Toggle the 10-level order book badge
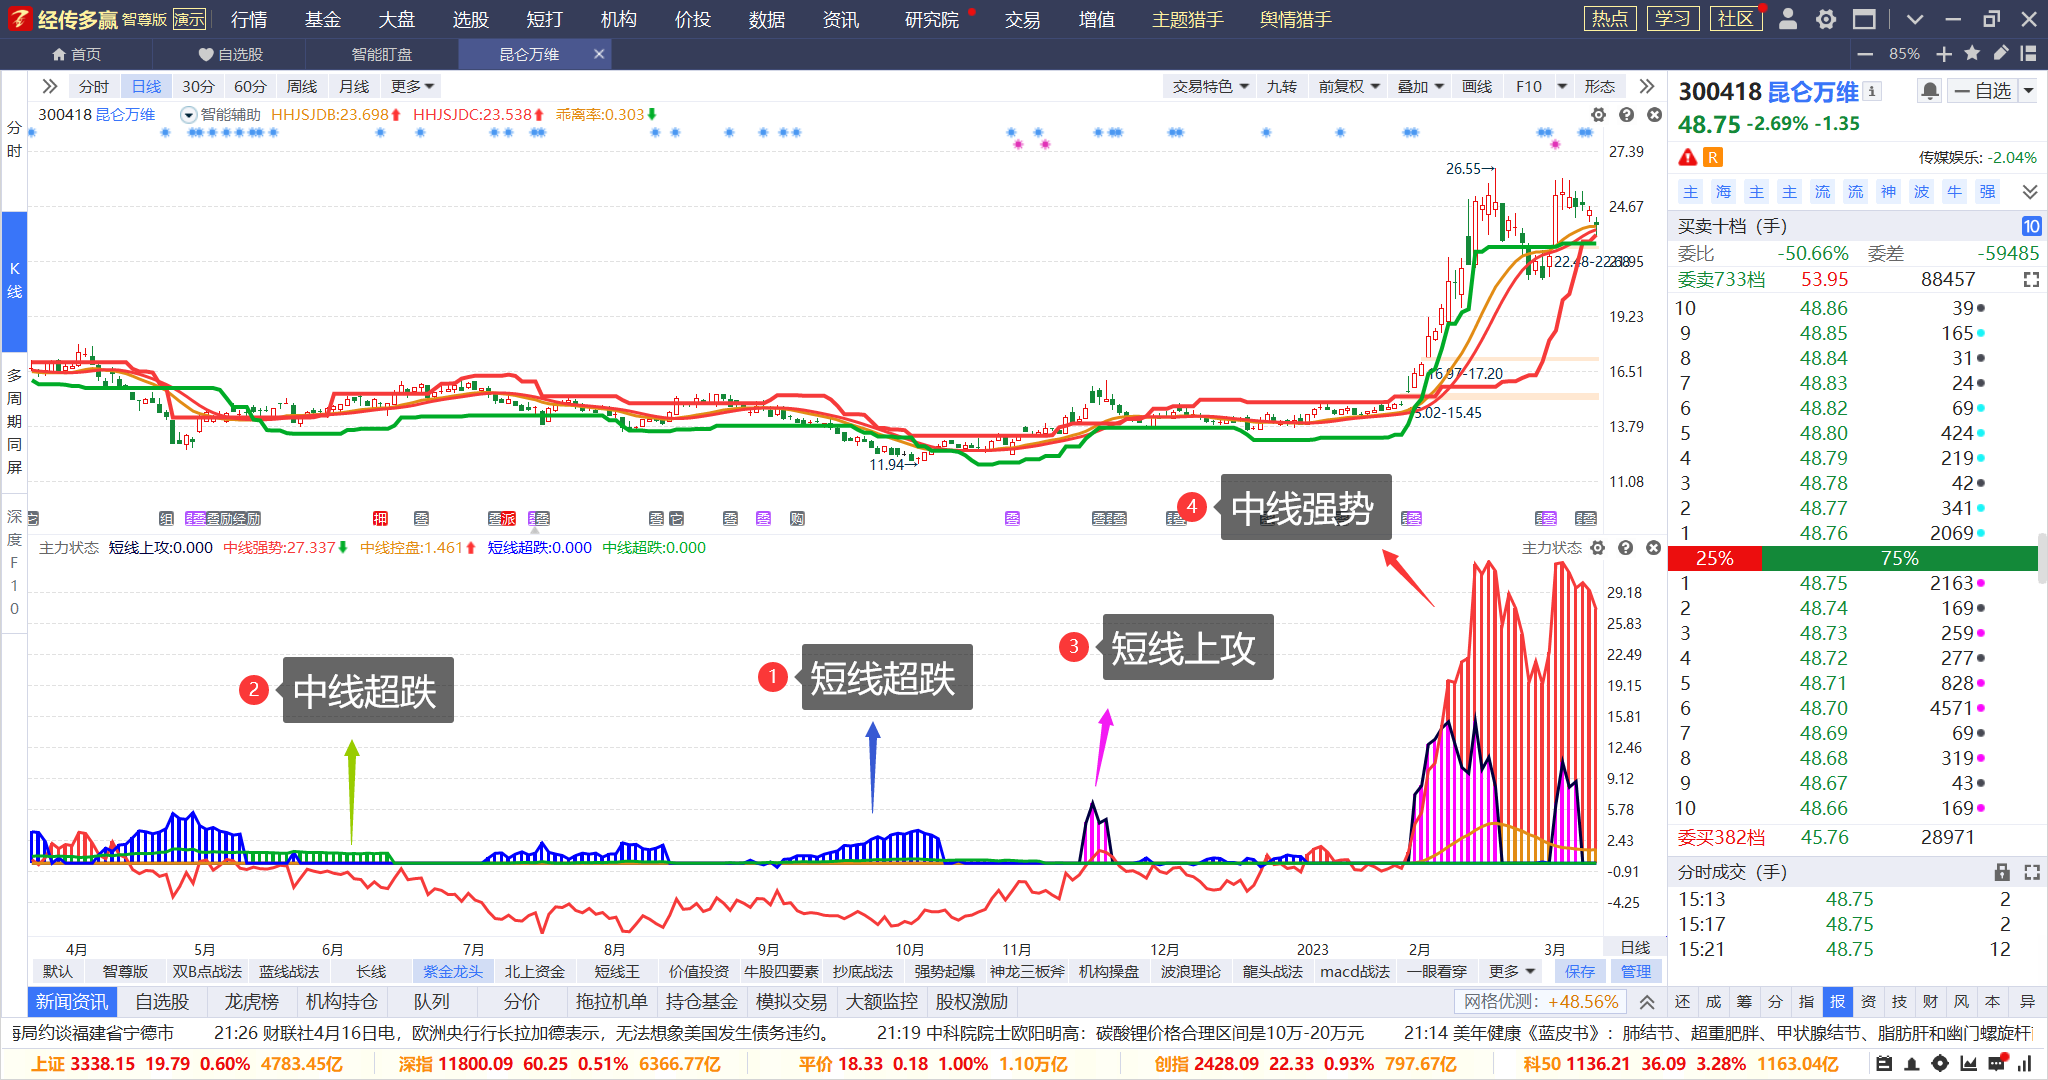2048x1080 pixels. click(2031, 226)
